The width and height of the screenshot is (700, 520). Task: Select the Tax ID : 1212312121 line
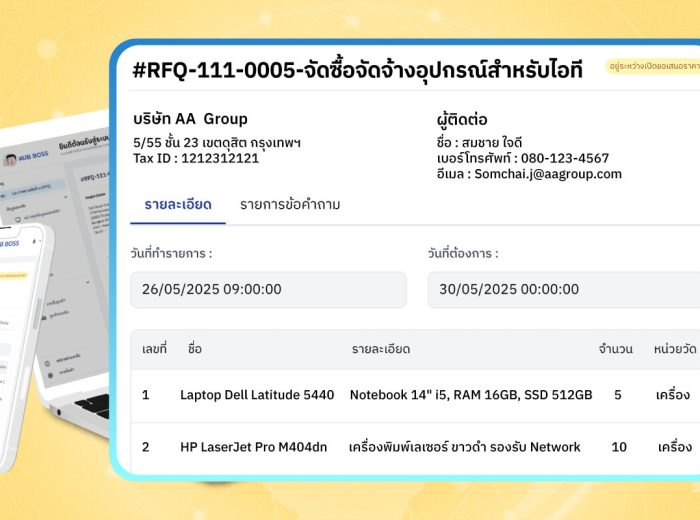click(196, 158)
